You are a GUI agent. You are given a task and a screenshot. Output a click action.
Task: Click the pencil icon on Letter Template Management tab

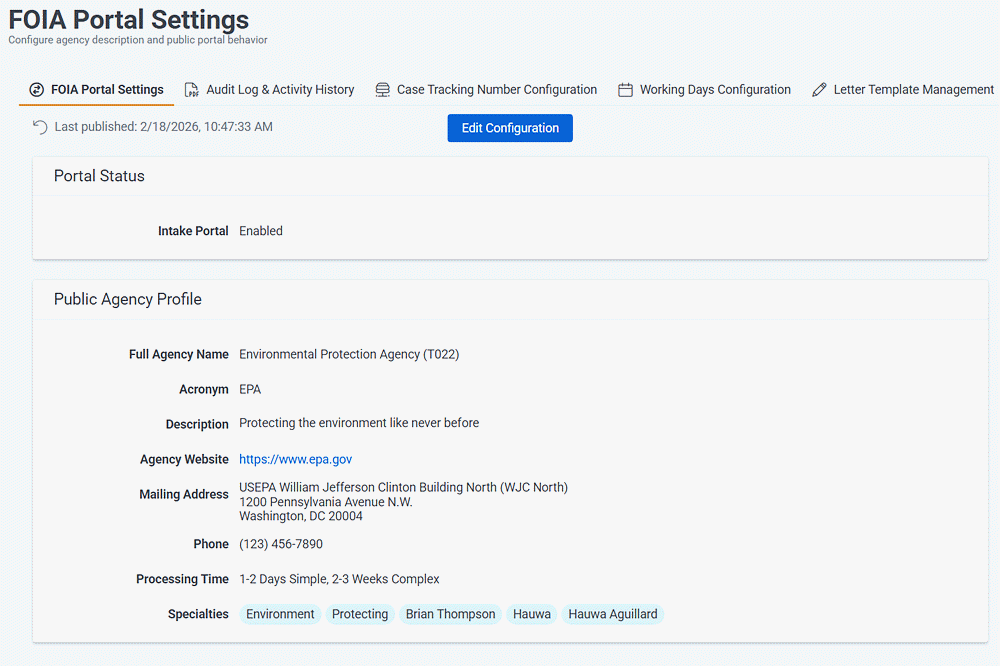[x=822, y=89]
